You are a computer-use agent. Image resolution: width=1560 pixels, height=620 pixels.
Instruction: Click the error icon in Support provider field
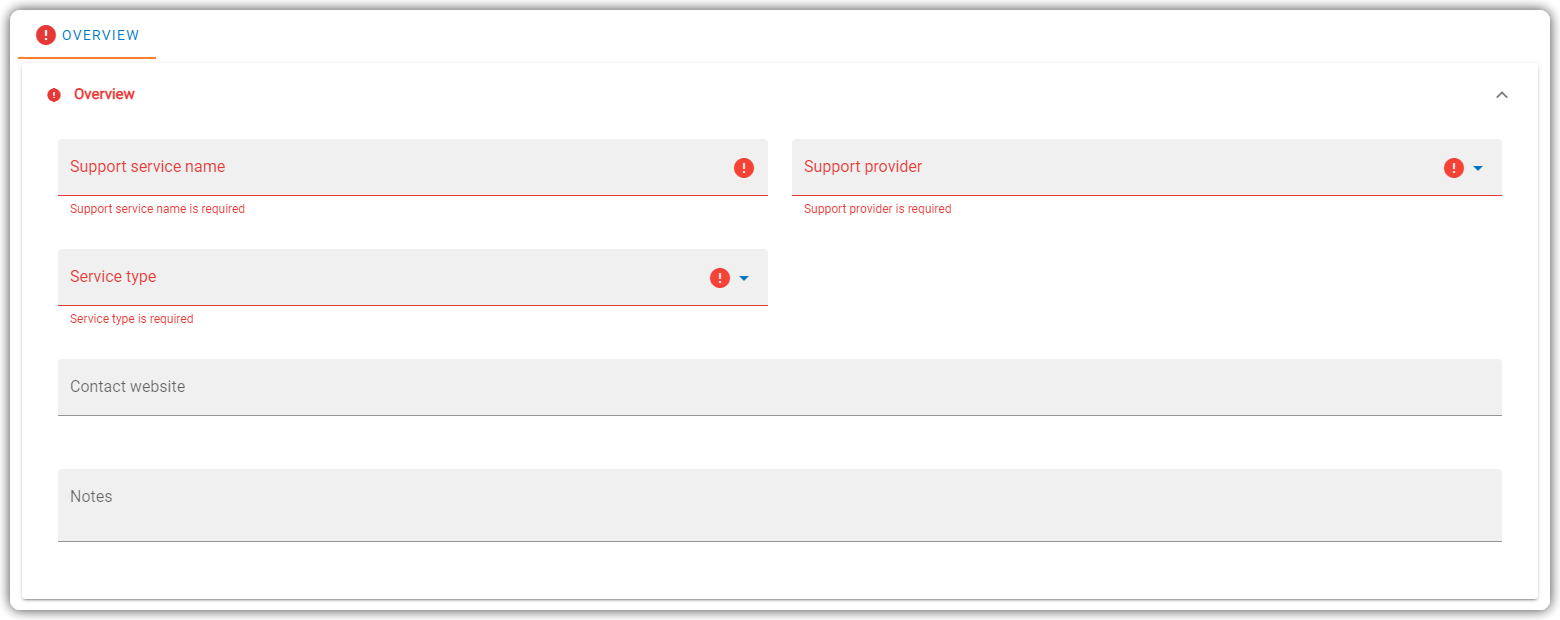pyautogui.click(x=1454, y=168)
